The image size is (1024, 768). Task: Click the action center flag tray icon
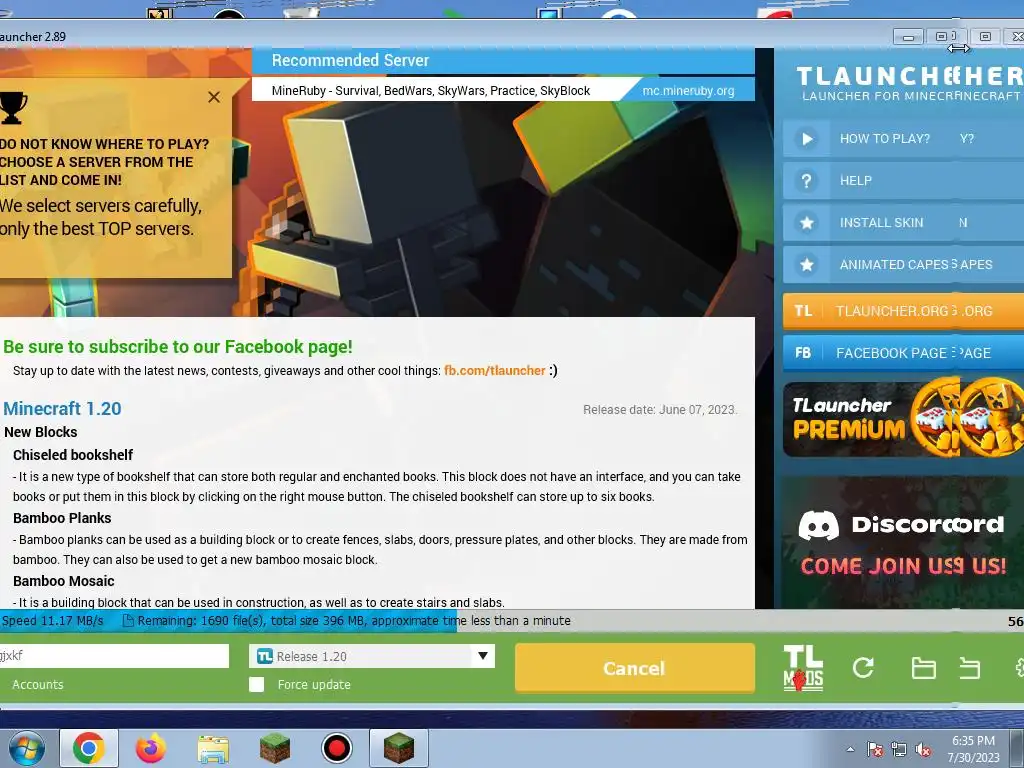tap(874, 750)
